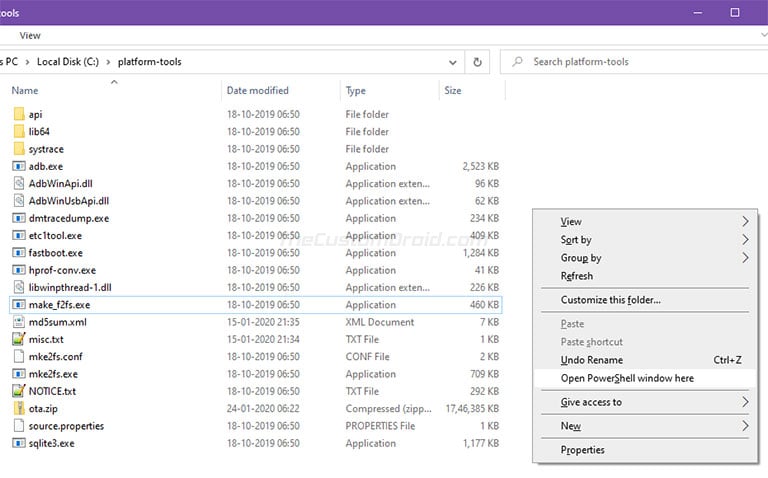Select the sqlite3.exe file row
This screenshot has width=768, height=478.
(256, 443)
